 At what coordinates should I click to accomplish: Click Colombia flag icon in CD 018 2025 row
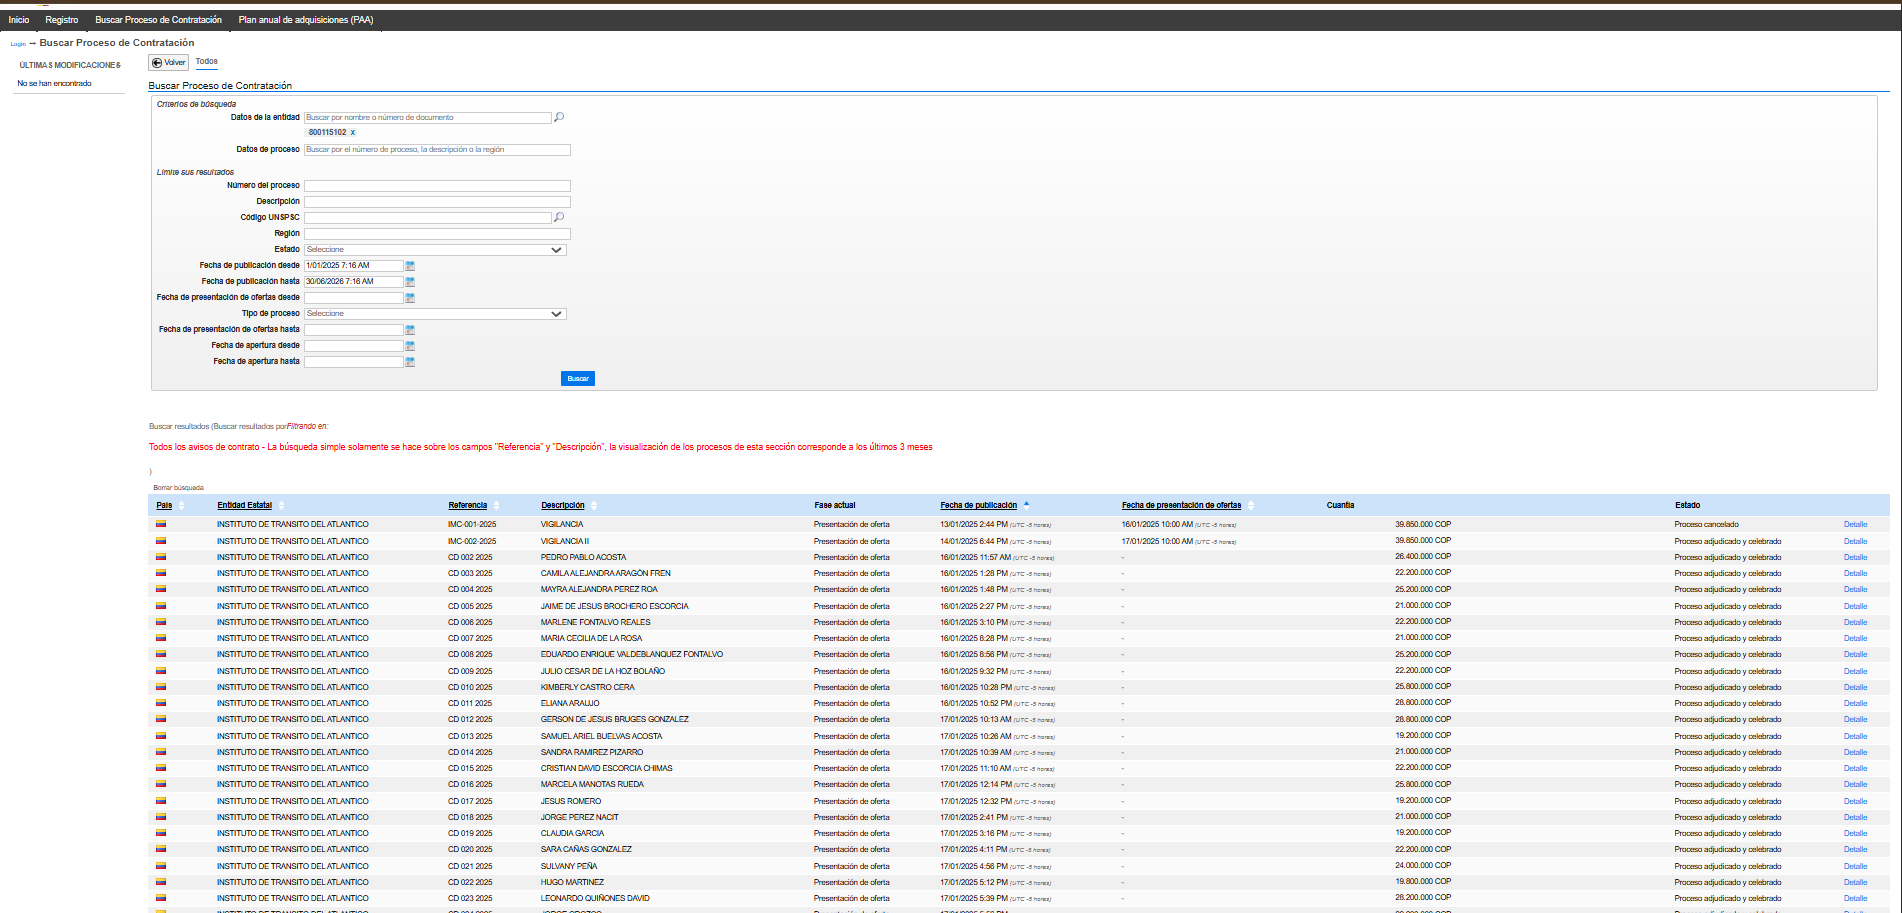pyautogui.click(x=160, y=817)
